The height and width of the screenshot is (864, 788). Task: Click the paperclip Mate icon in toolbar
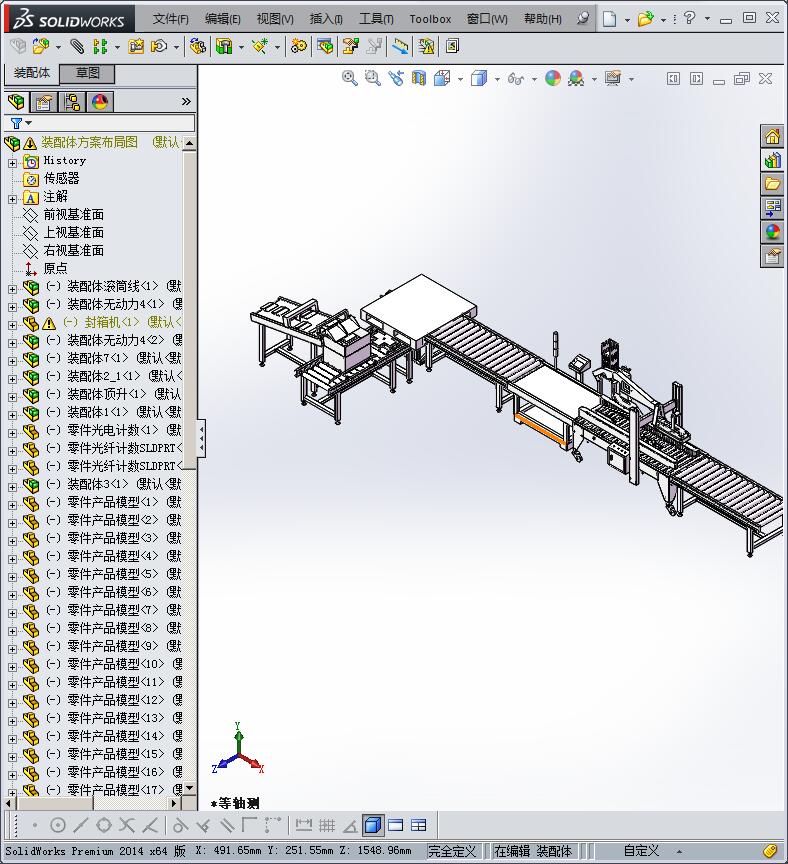77,47
